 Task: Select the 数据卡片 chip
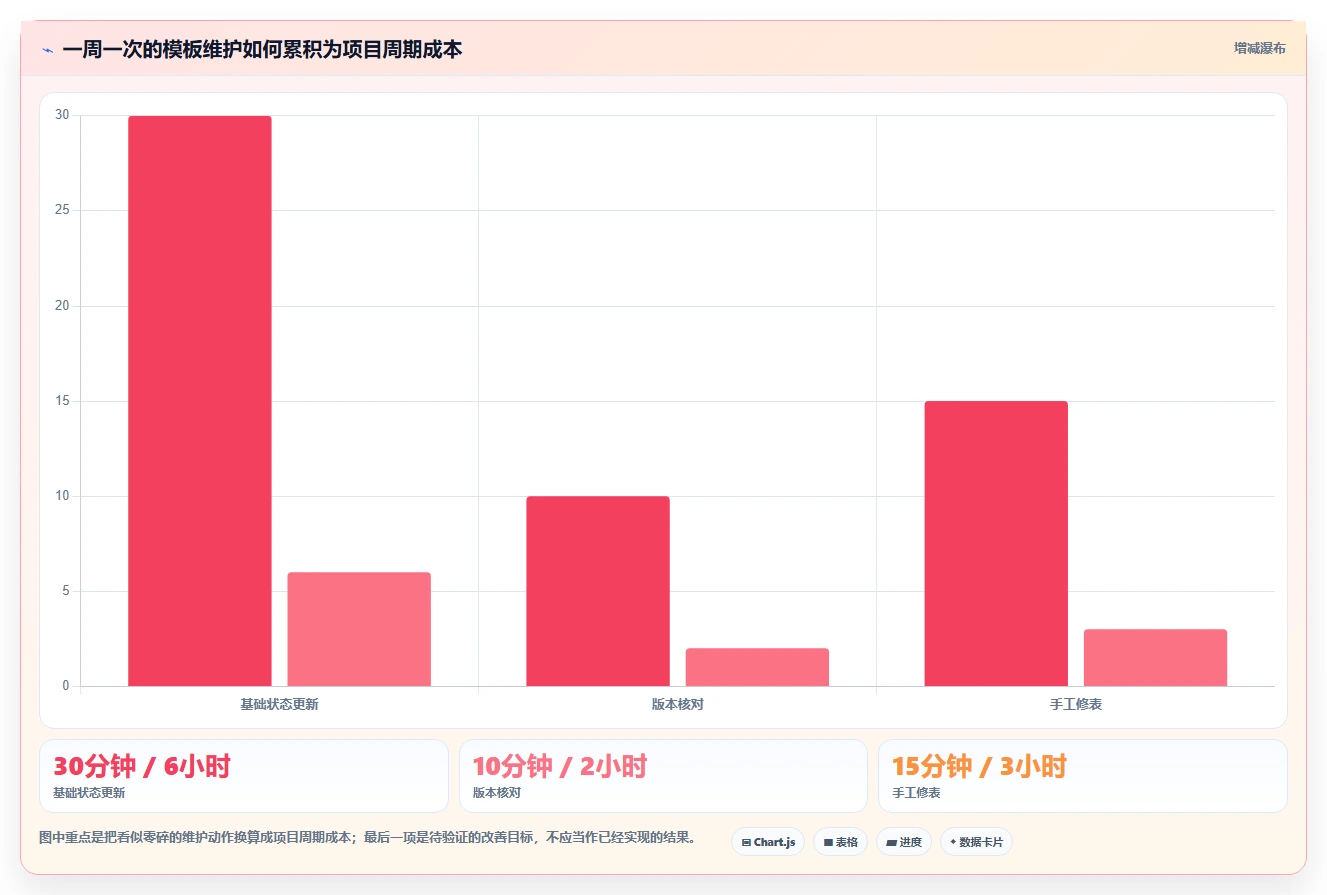click(x=976, y=842)
